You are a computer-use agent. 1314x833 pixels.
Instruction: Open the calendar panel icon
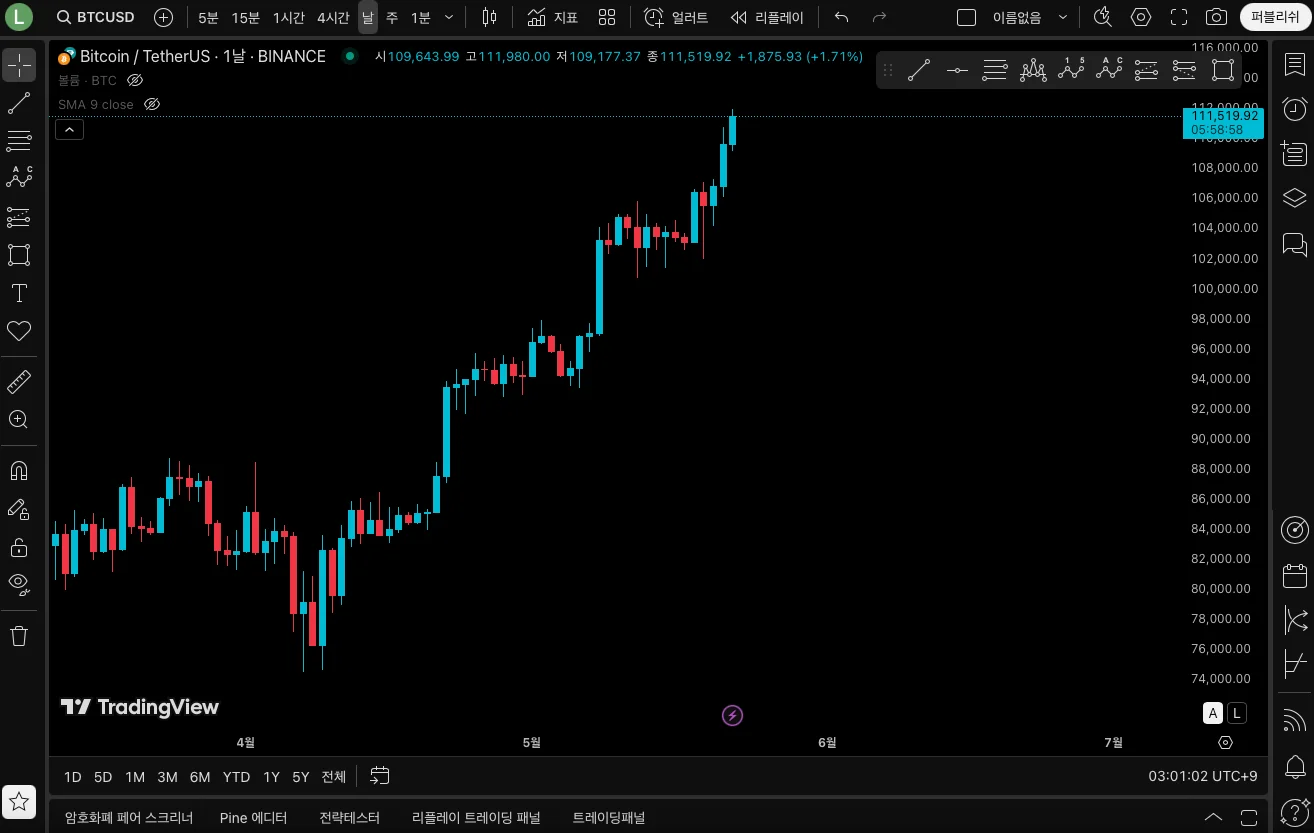[1294, 576]
